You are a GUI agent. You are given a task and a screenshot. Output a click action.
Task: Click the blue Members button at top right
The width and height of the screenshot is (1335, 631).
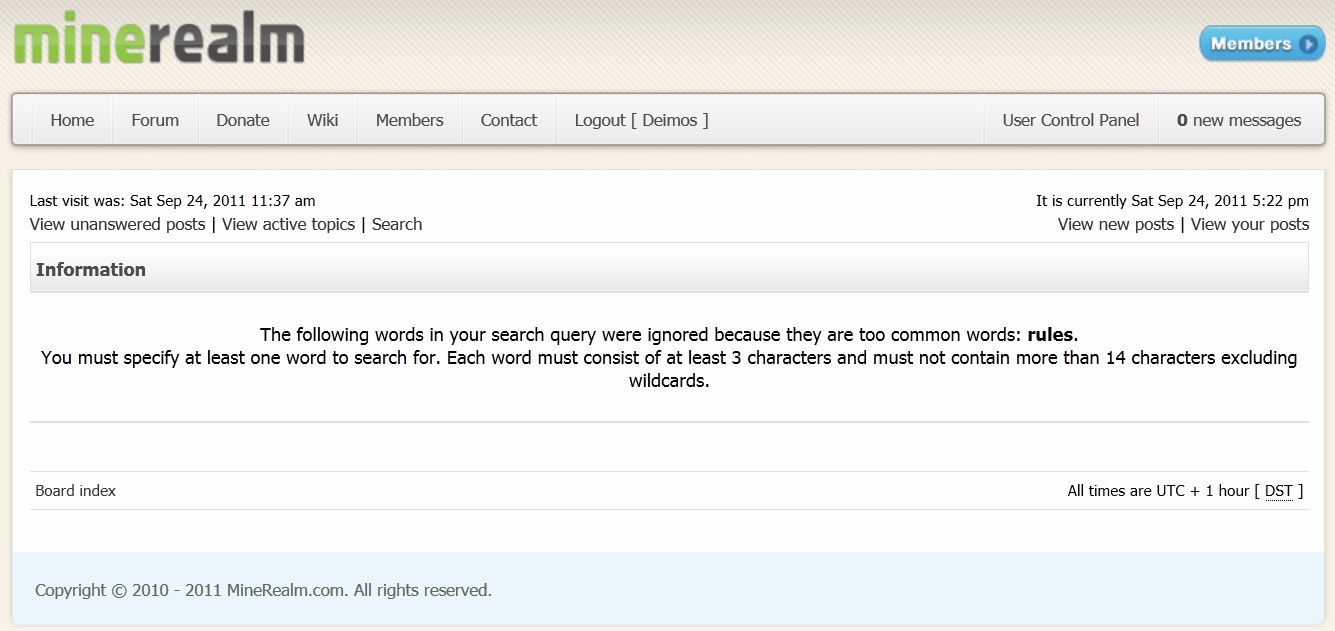point(1250,44)
